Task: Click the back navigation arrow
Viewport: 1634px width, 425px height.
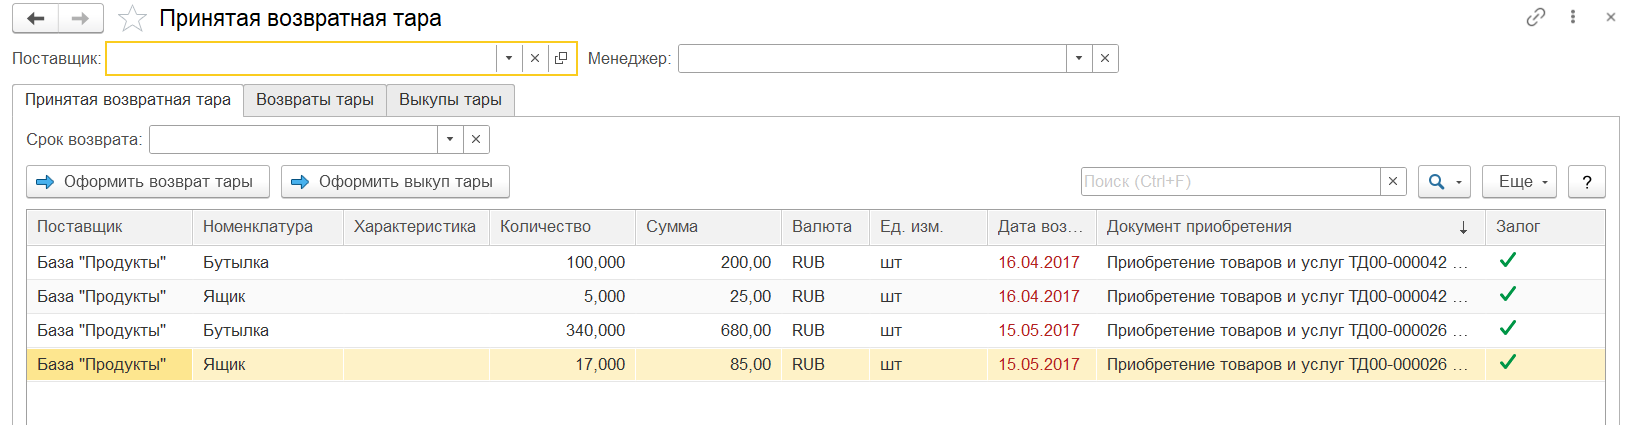Action: click(x=36, y=18)
